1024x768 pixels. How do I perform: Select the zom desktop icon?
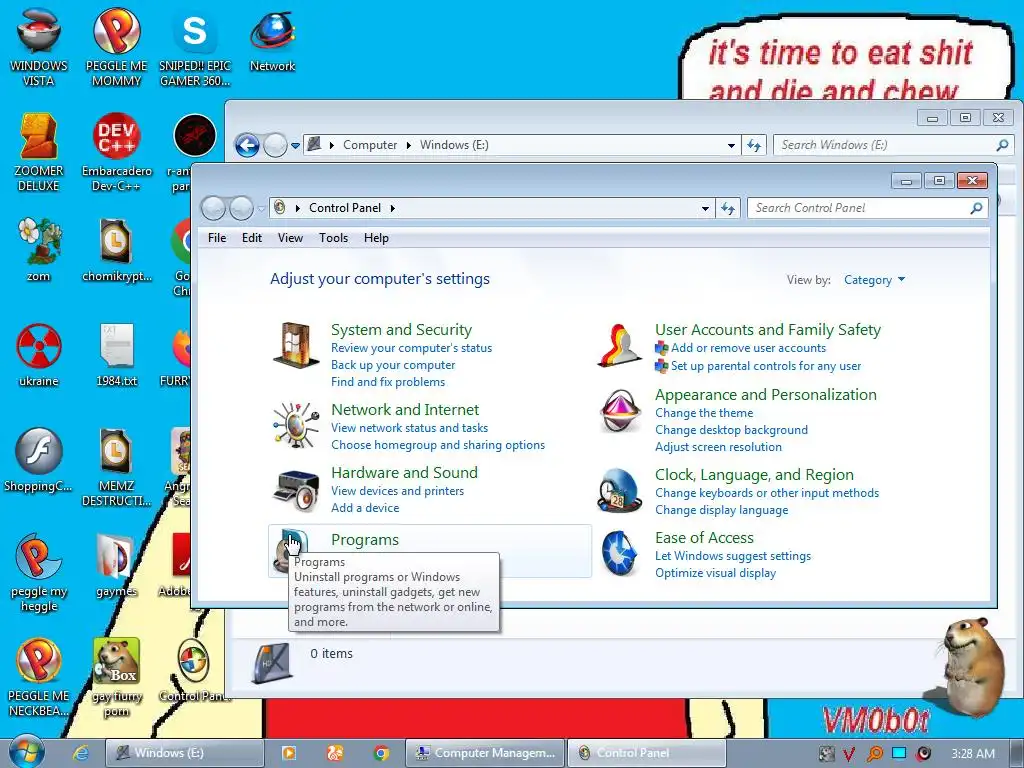tap(39, 249)
